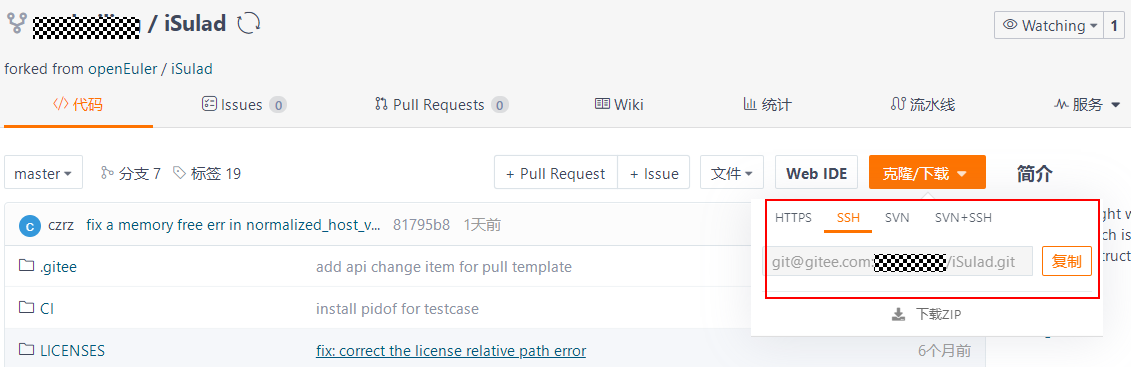The image size is (1131, 376).
Task: Open commit 'add api change item for pull template'
Action: point(444,266)
